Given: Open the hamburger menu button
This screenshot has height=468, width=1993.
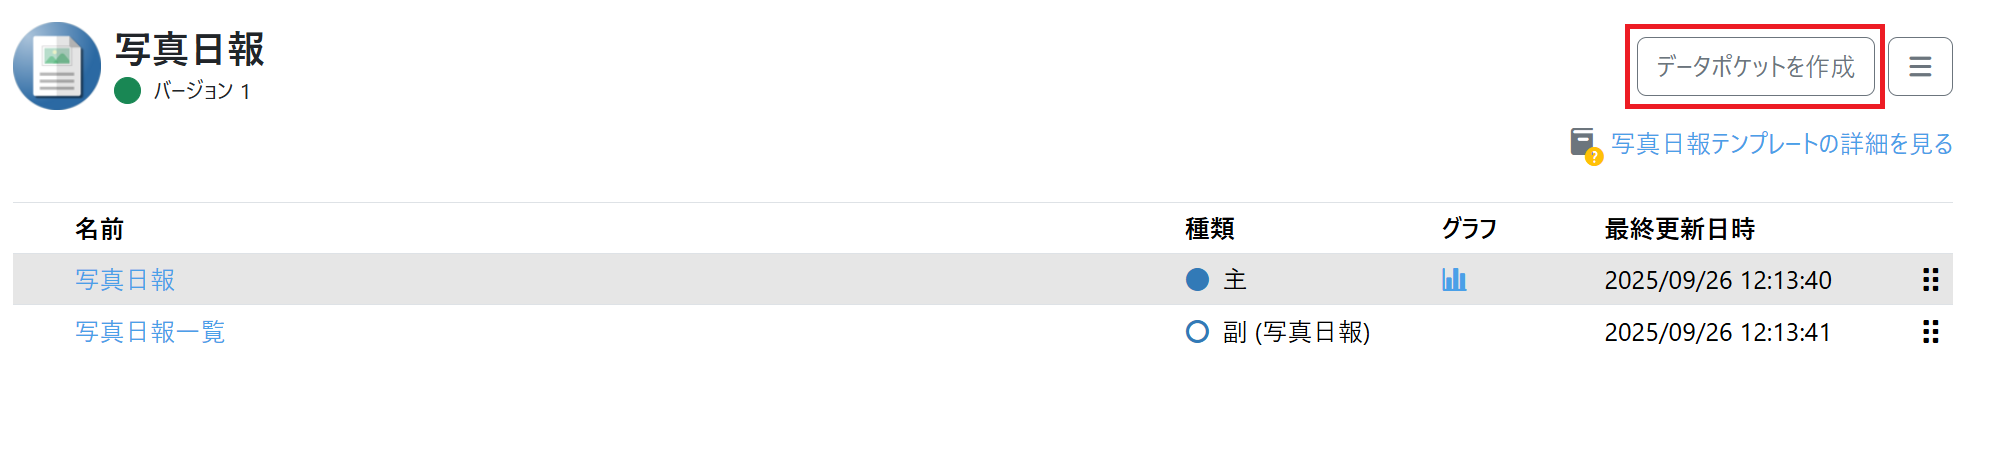Looking at the screenshot, I should click(1919, 67).
